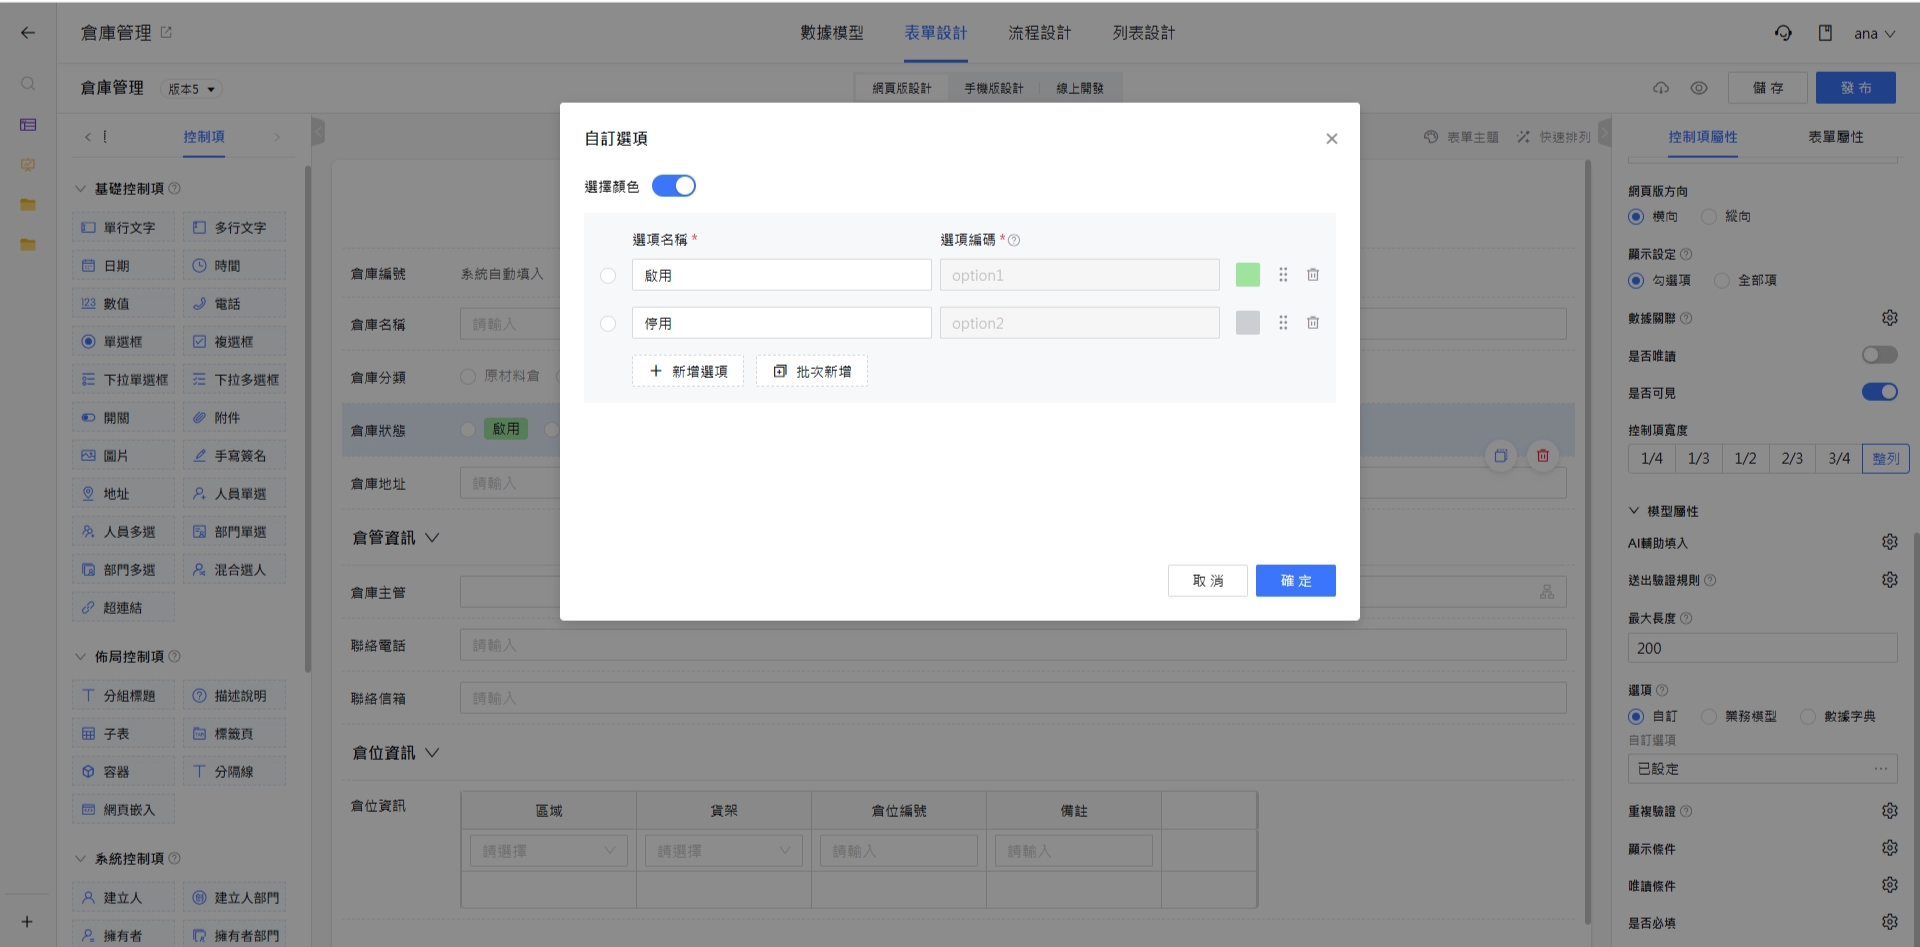Grab the drag handle of 啟用 option
The width and height of the screenshot is (1920, 947).
pyautogui.click(x=1283, y=275)
